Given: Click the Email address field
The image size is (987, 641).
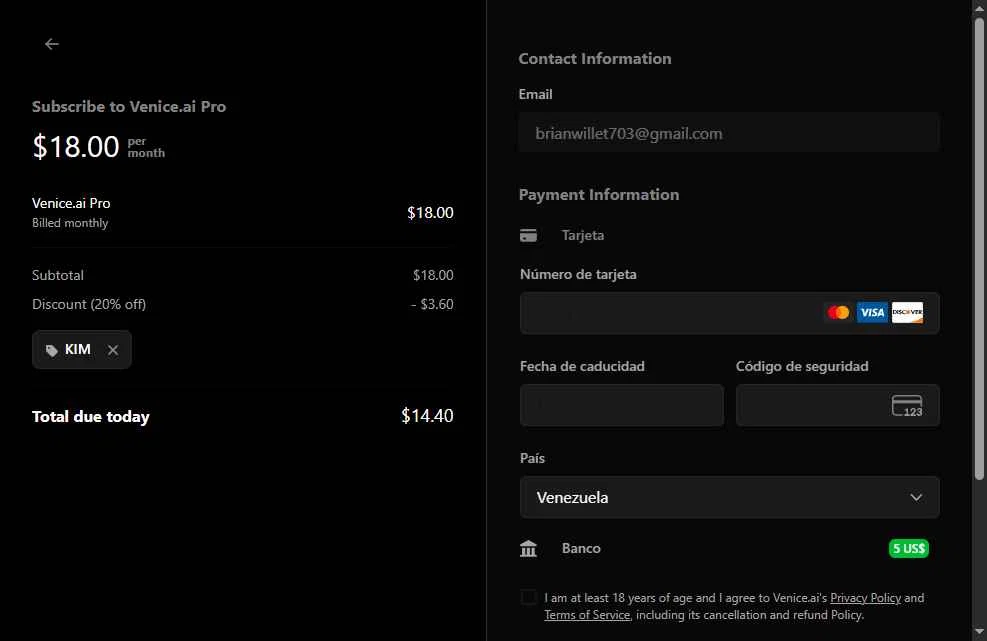Looking at the screenshot, I should coord(730,133).
